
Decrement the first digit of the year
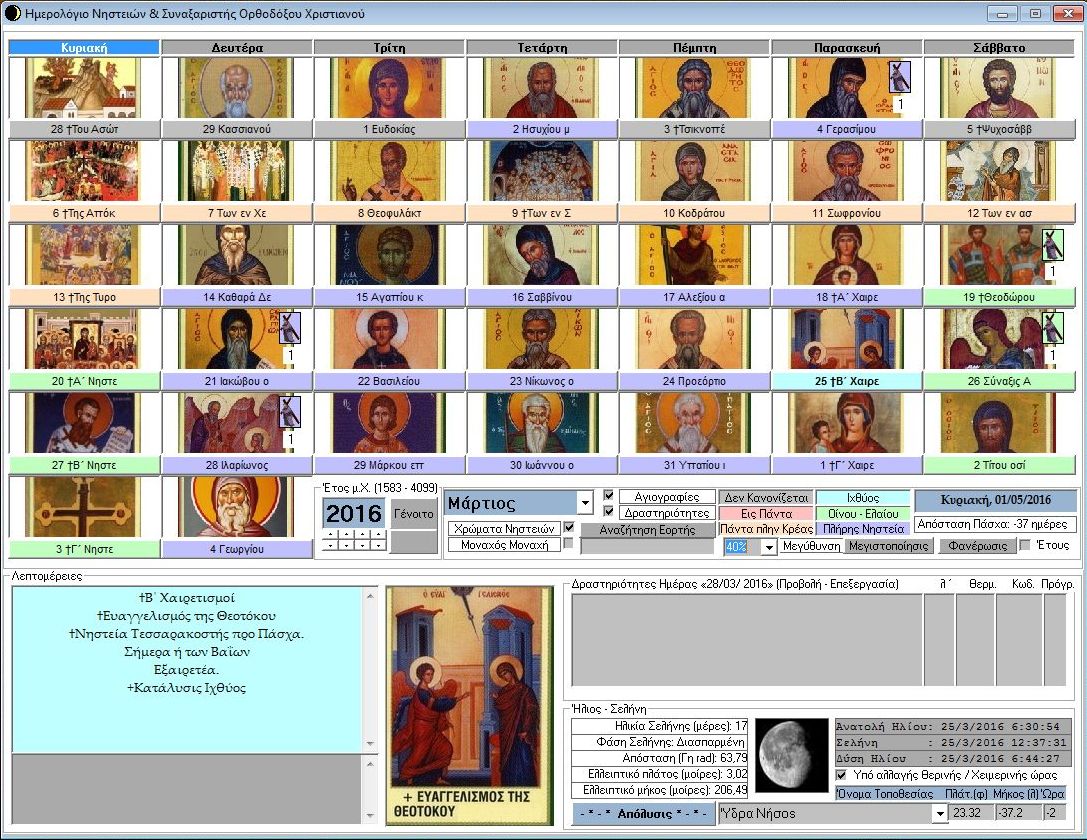coord(329,545)
